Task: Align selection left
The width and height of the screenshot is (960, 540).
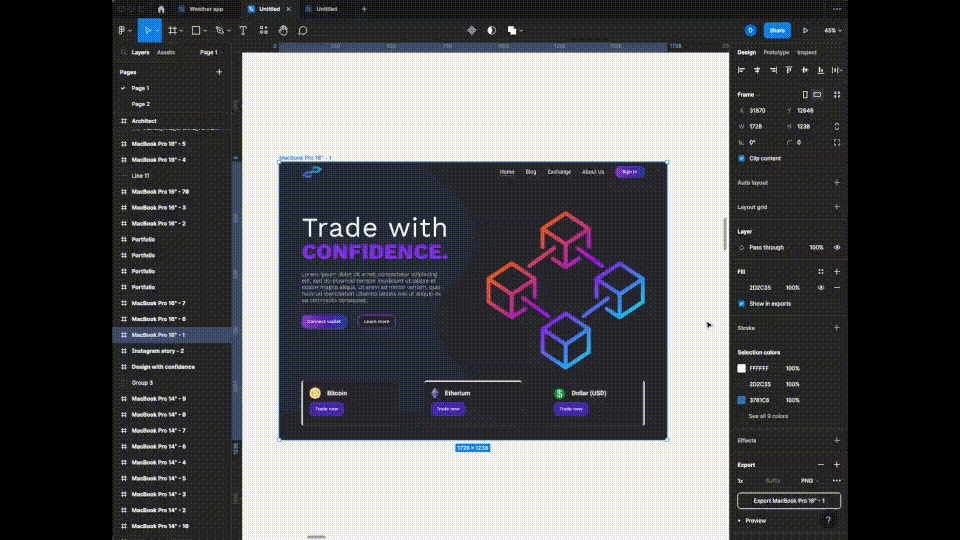Action: [741, 70]
